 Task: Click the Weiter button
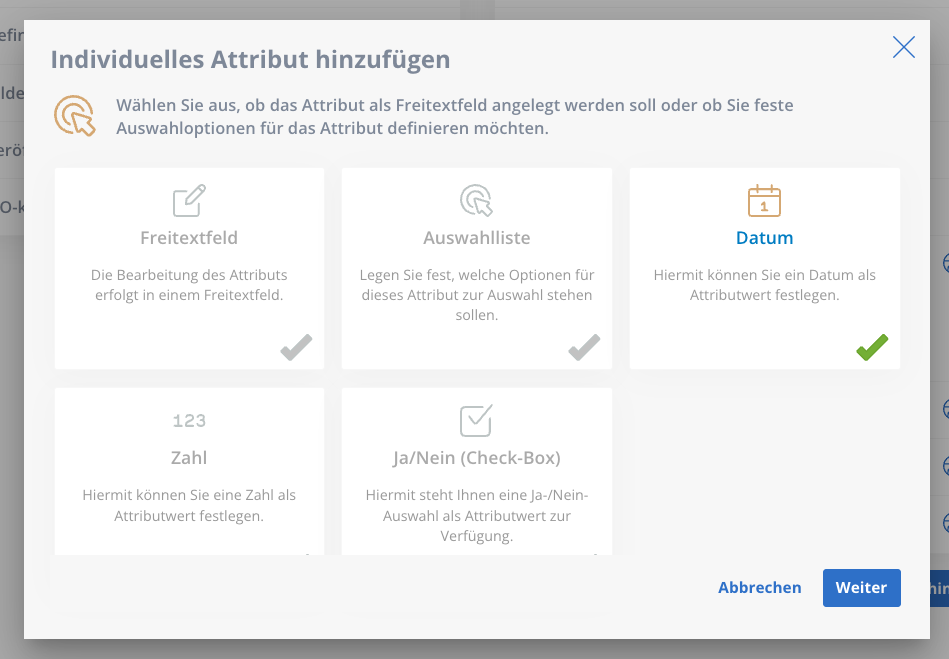coord(861,588)
